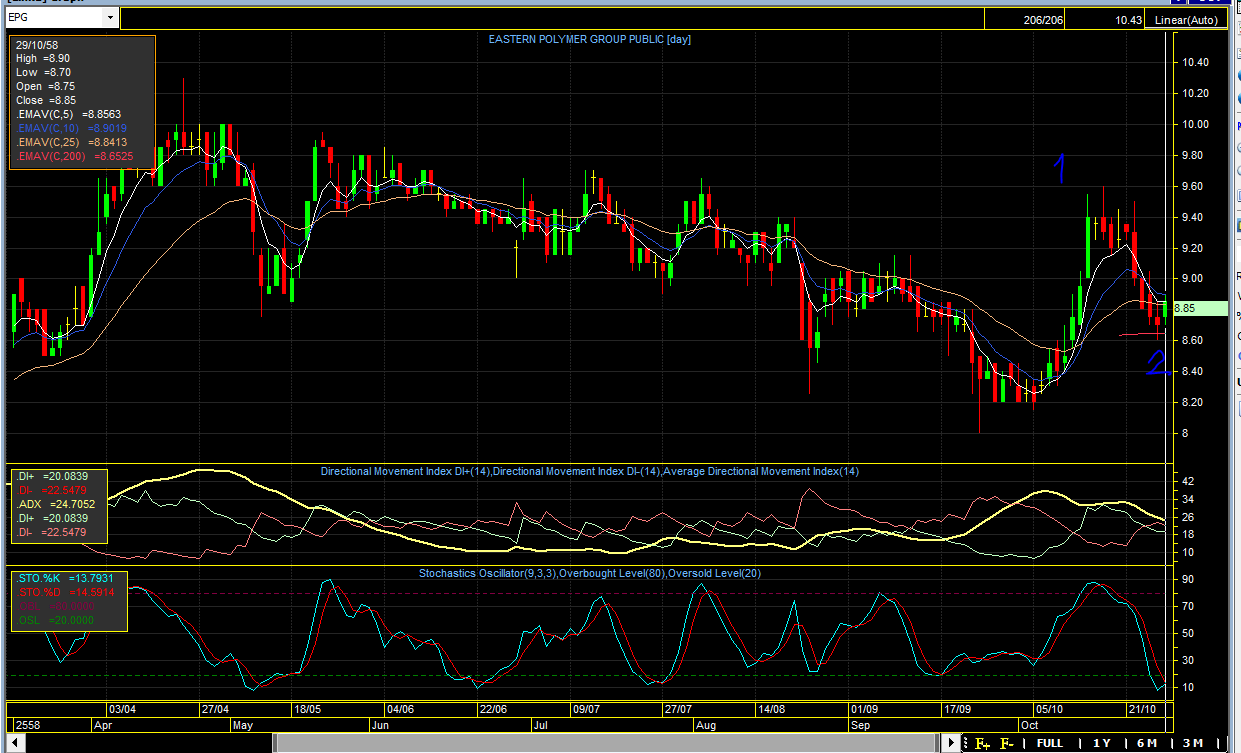Screen dimensions: 1241x753
Task: Click the F- zoom-out icon
Action: [1007, 743]
